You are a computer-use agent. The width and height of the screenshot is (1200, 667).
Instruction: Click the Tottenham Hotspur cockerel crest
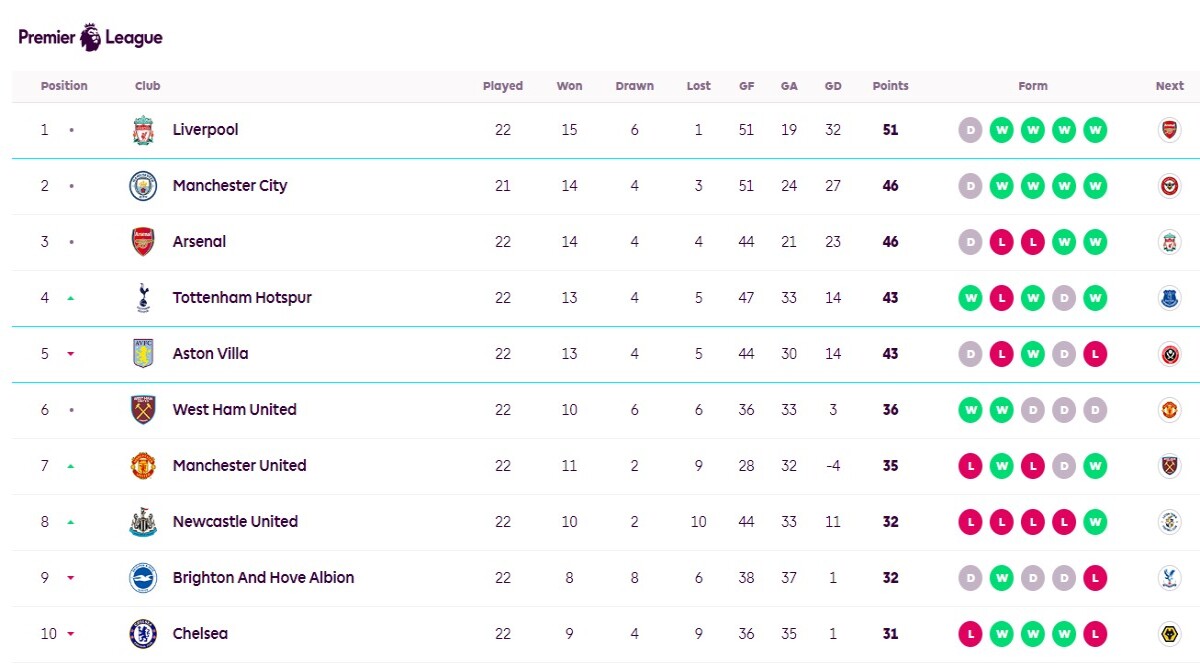143,298
